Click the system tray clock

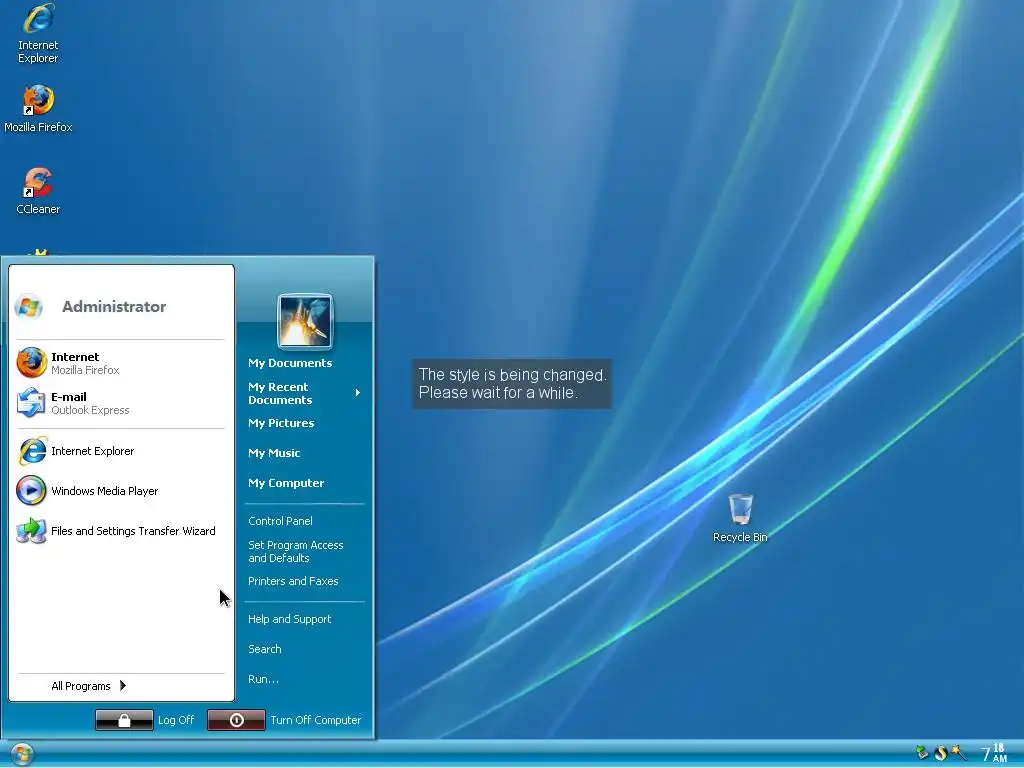pyautogui.click(x=994, y=753)
